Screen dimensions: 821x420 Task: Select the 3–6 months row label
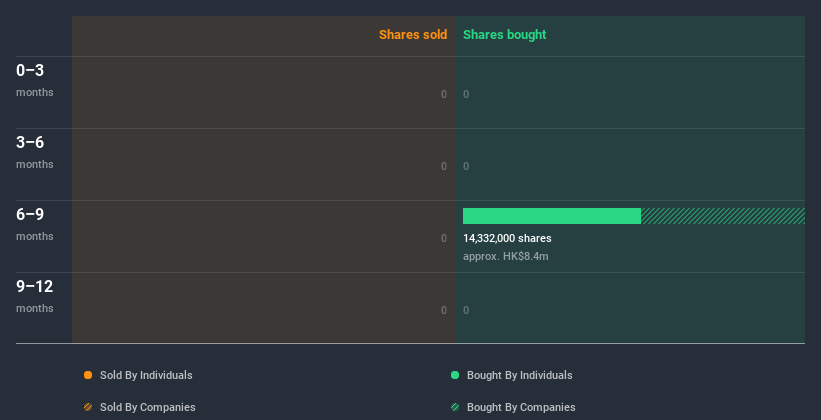tap(35, 152)
